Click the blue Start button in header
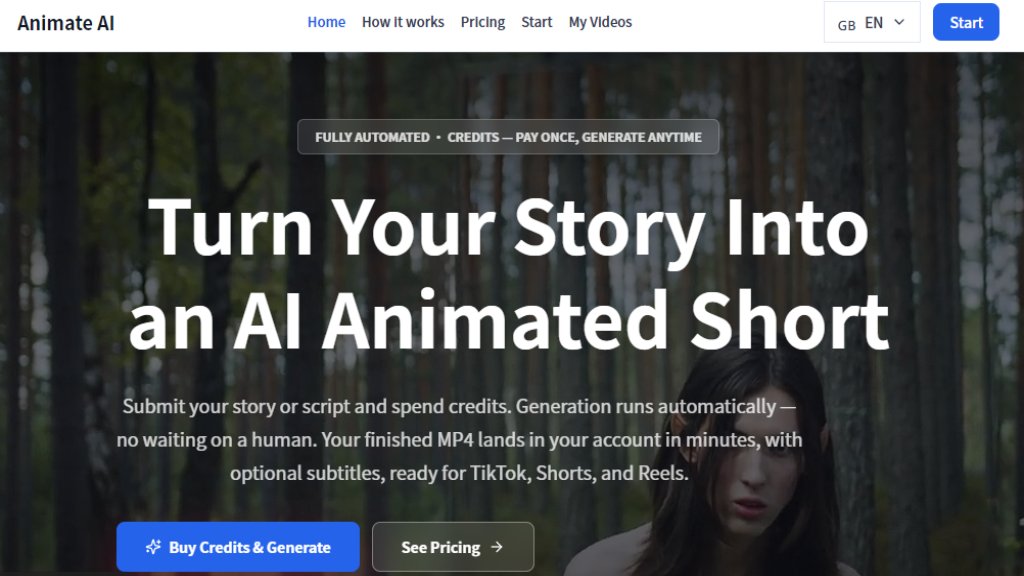The image size is (1024, 576). (966, 22)
